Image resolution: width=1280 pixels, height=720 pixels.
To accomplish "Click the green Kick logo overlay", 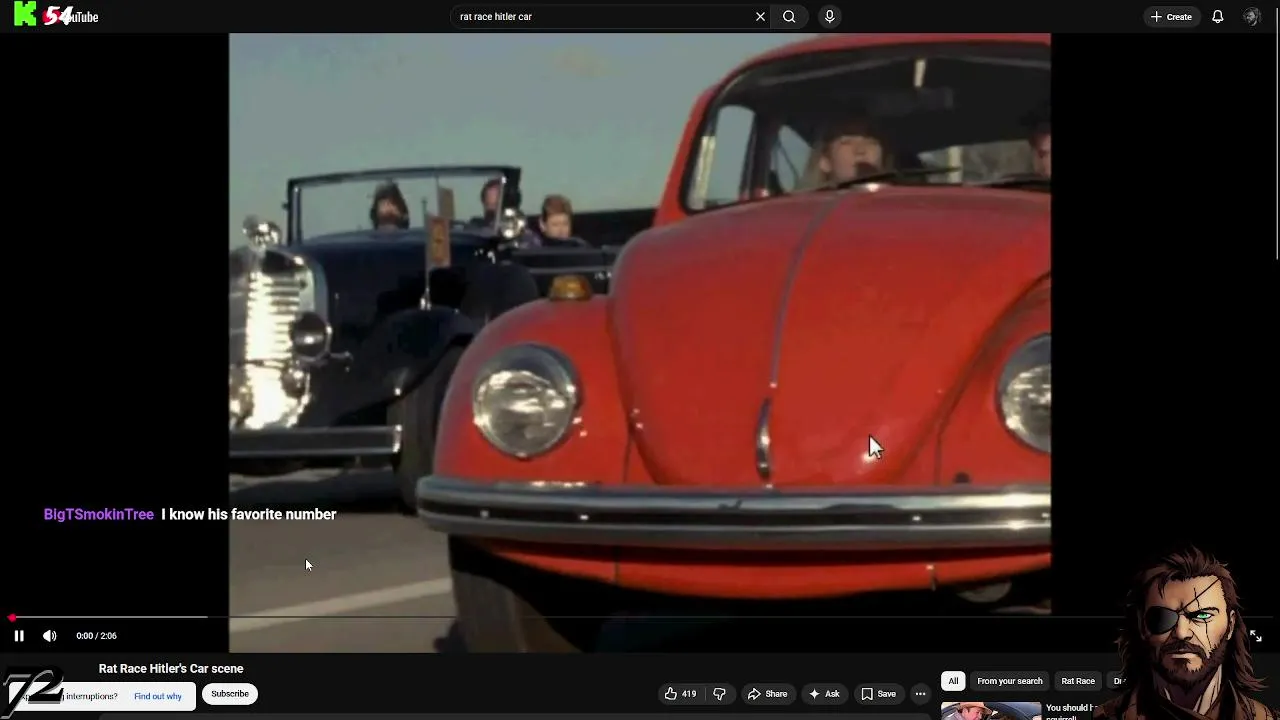I will (25, 14).
